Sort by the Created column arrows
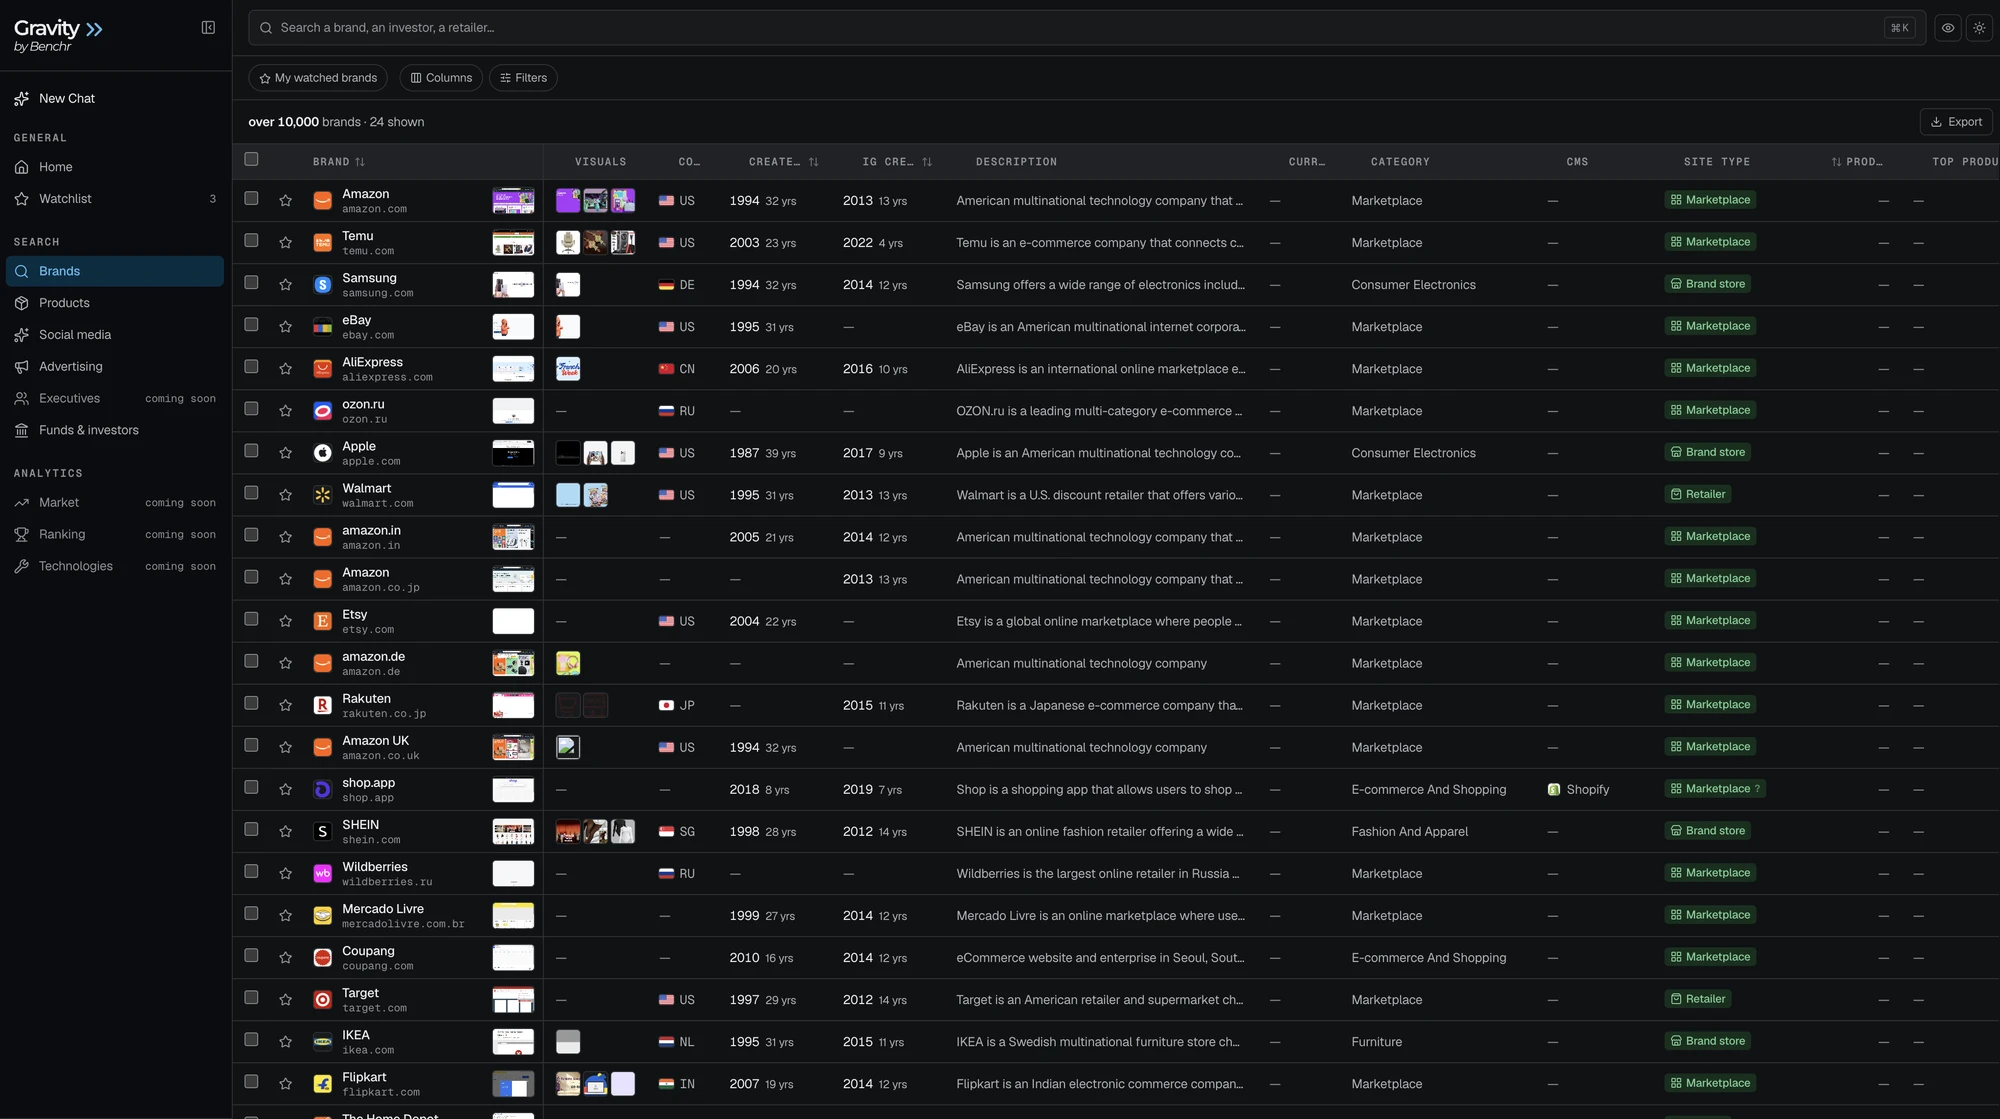Image resolution: width=2000 pixels, height=1119 pixels. coord(813,162)
